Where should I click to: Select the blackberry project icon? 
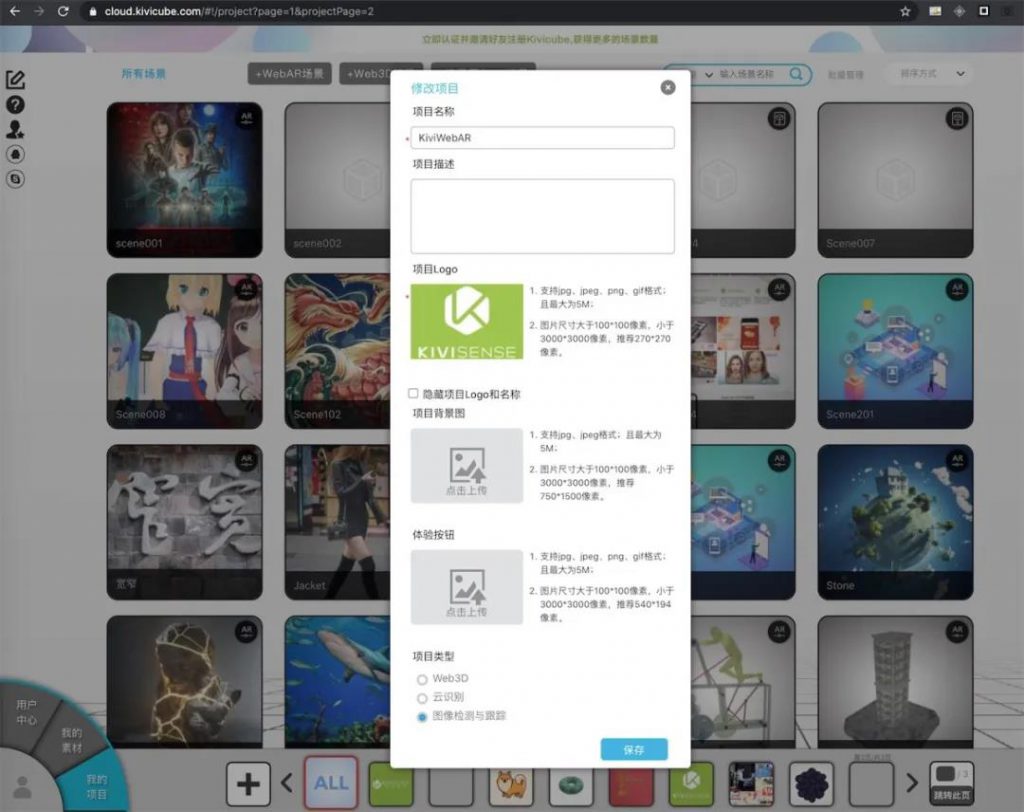point(811,783)
